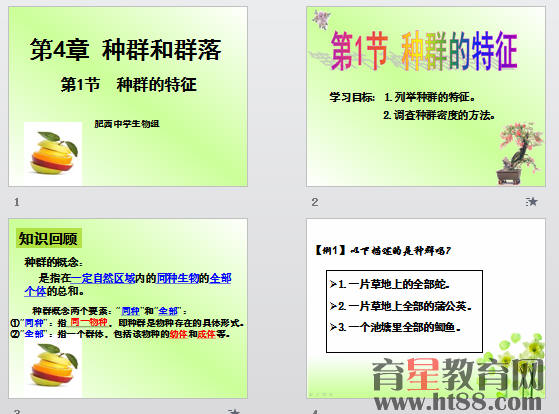Select the slide 4 thumbnail with 例1 question
This screenshot has width=559, height=414.
[x=426, y=308]
